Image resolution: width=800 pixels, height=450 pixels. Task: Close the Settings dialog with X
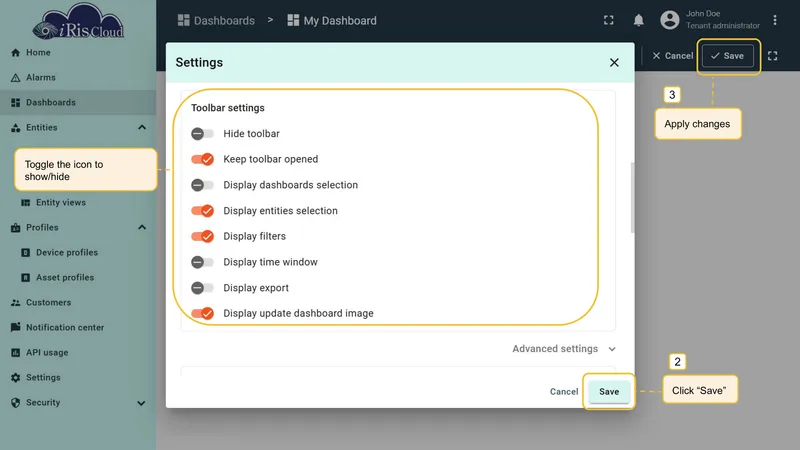(x=614, y=62)
